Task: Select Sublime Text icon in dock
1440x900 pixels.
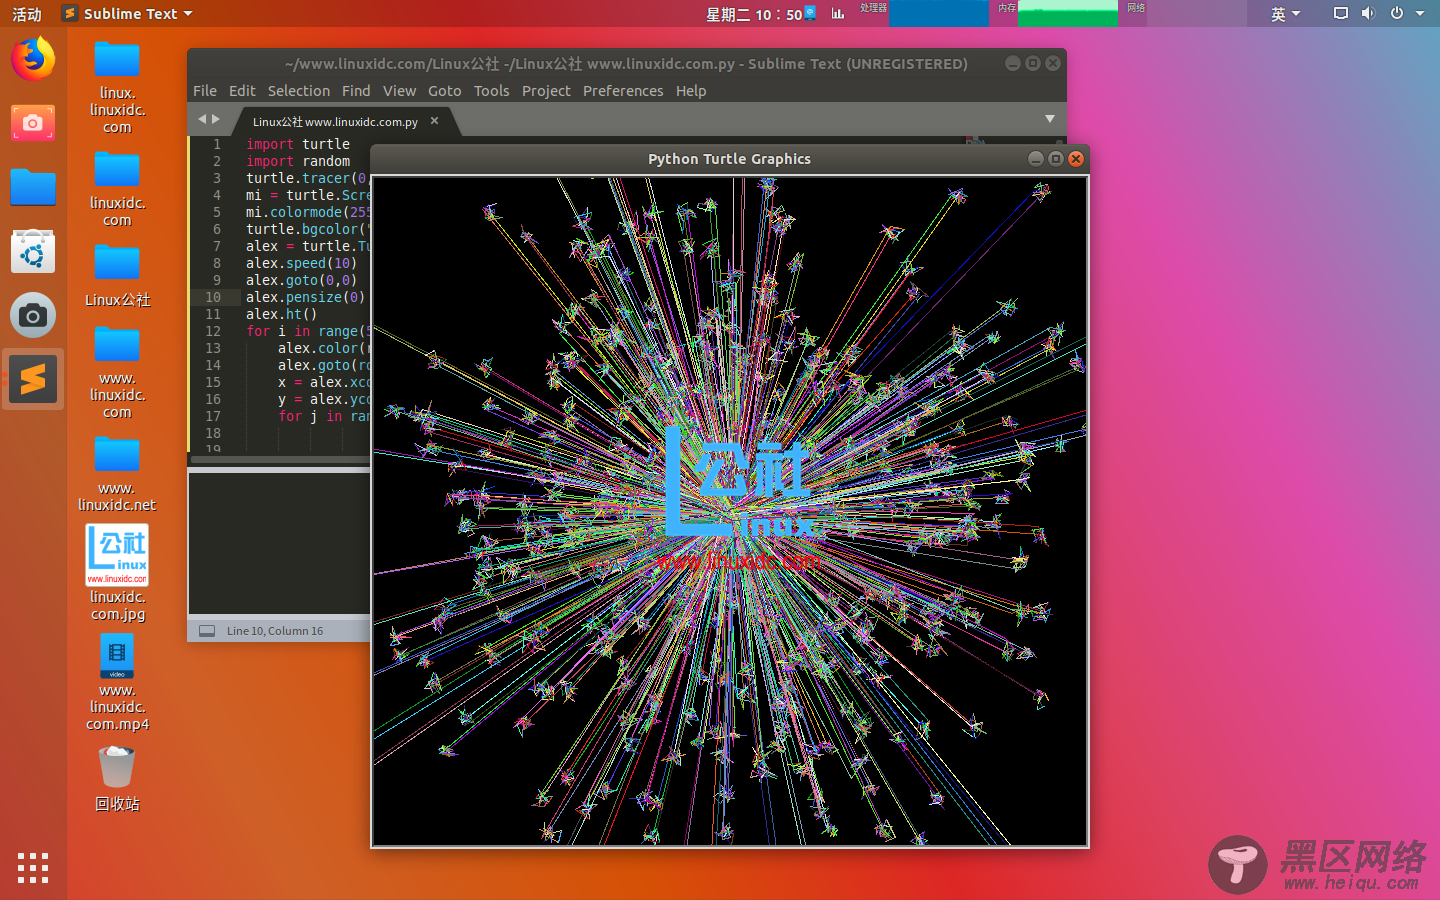Action: tap(33, 379)
